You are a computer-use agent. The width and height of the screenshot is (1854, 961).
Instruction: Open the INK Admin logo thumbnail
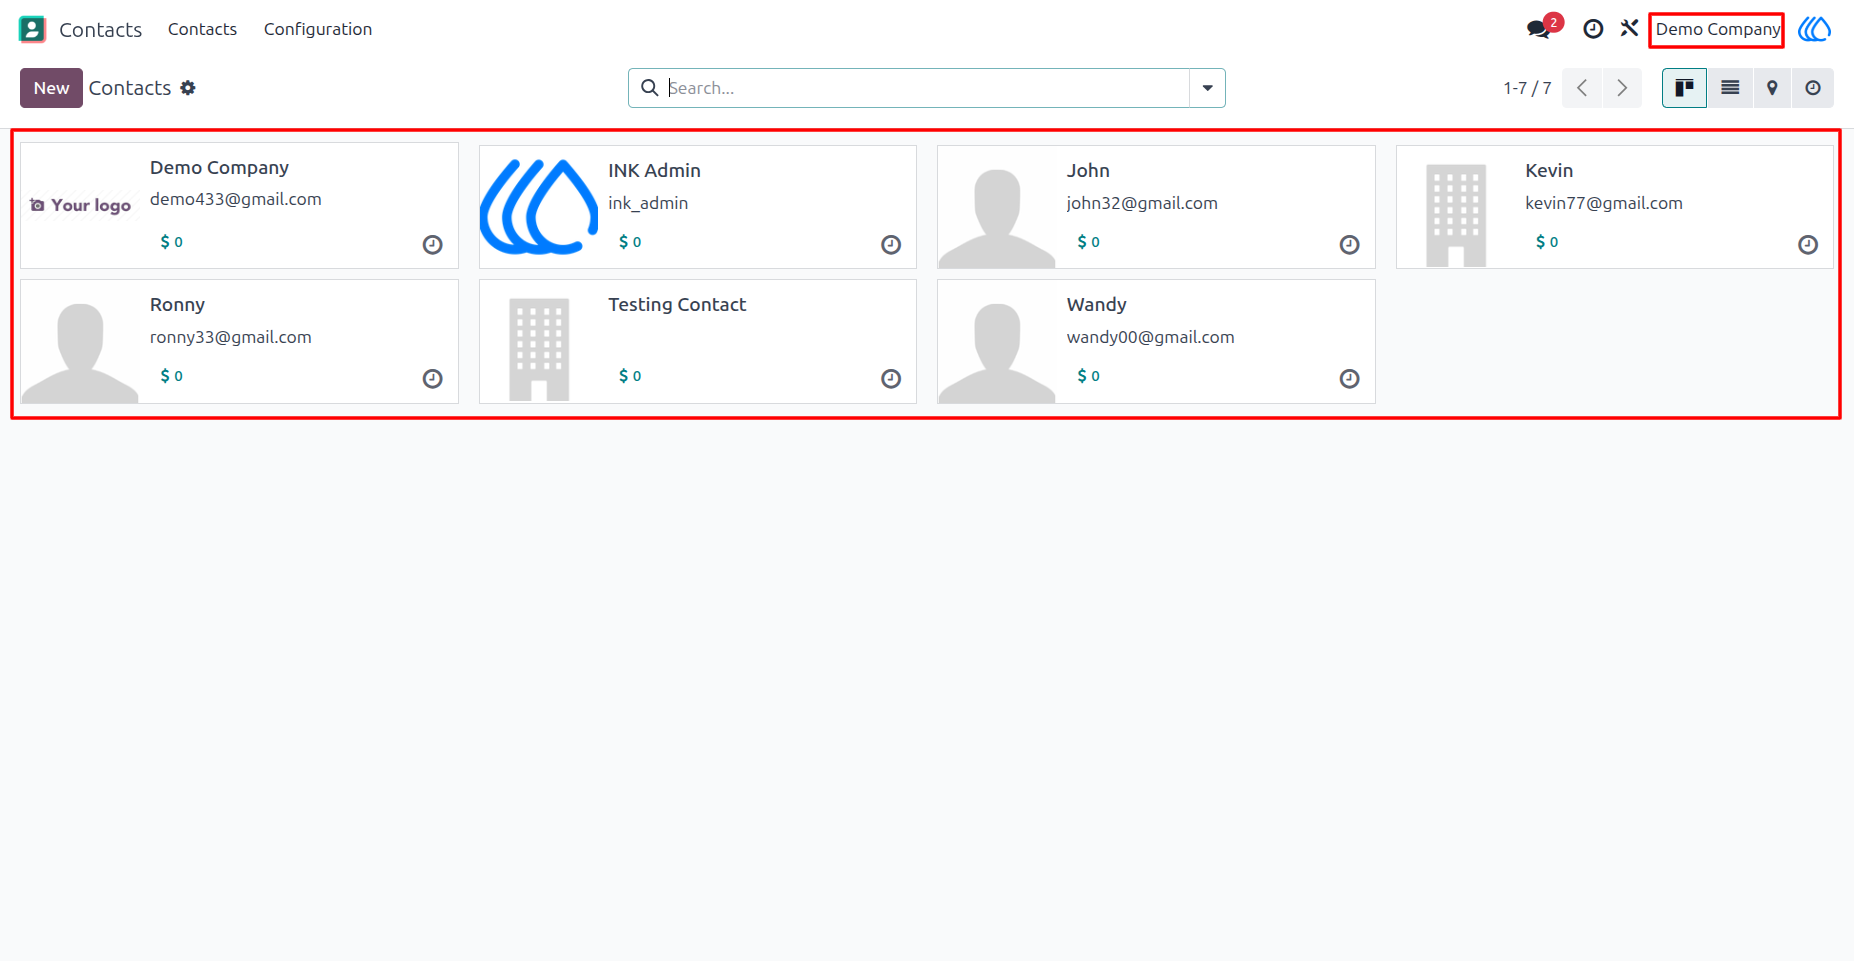[x=539, y=207]
